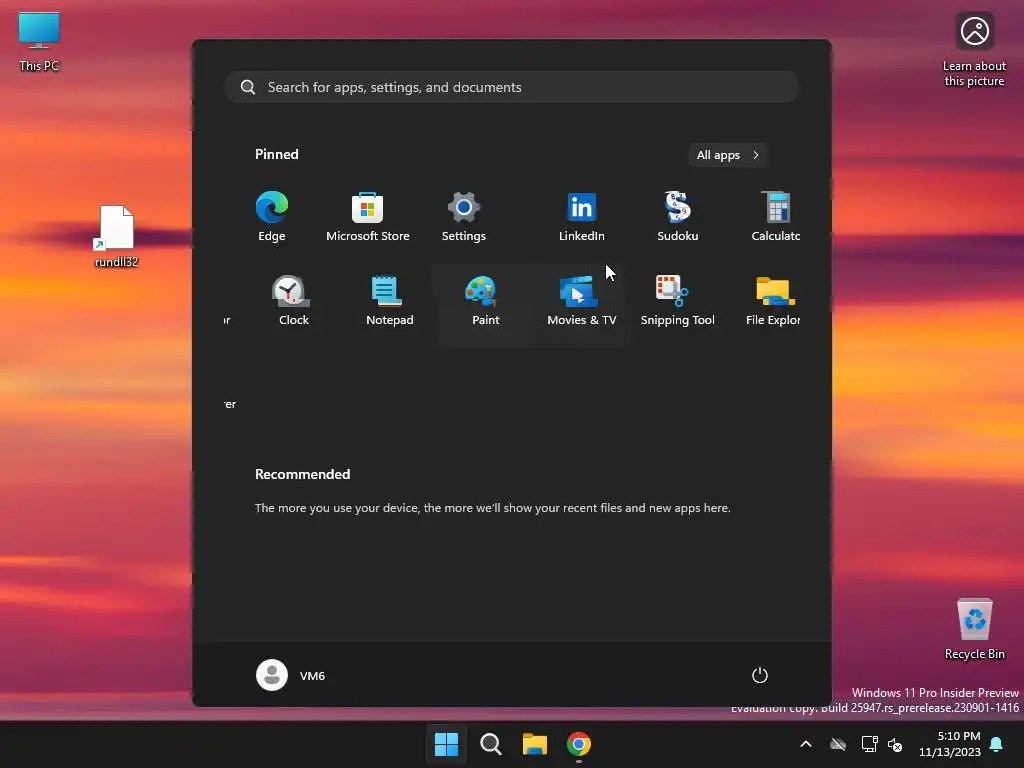Open the Edge pinned app

point(272,216)
